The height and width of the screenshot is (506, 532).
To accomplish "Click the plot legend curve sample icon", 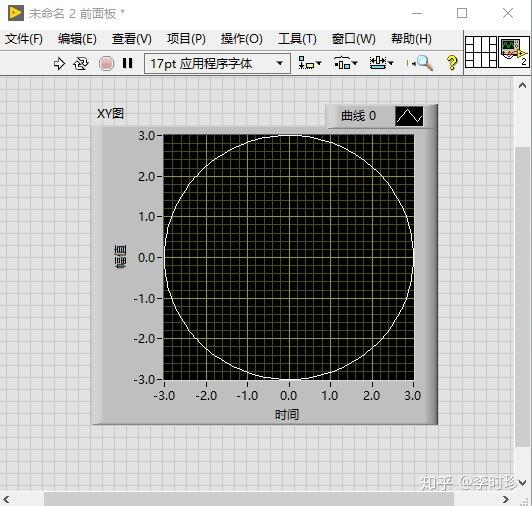I will pyautogui.click(x=409, y=116).
